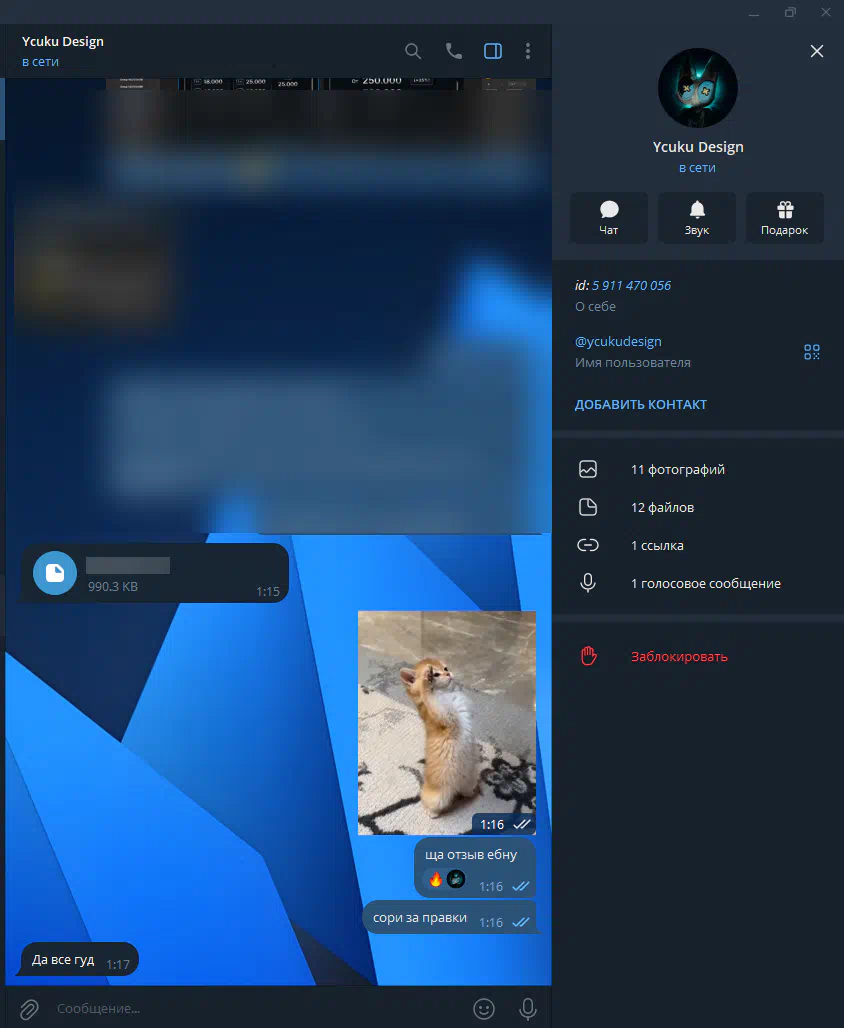This screenshot has width=844, height=1028.
Task: Toggle the profile info side panel
Action: 492,51
